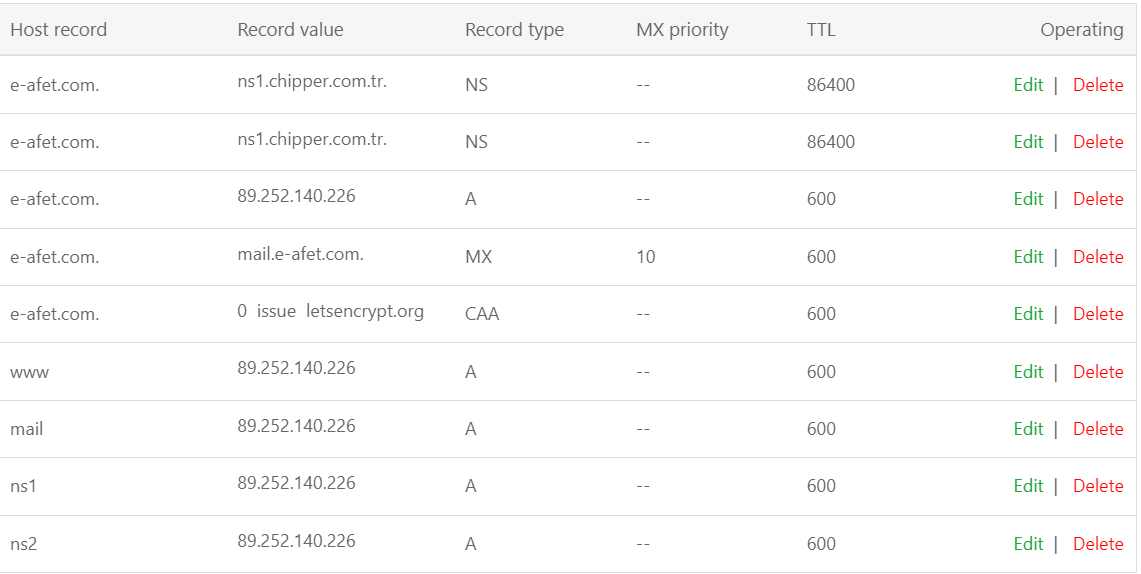Delete the MX record with priority 10

(x=1098, y=257)
